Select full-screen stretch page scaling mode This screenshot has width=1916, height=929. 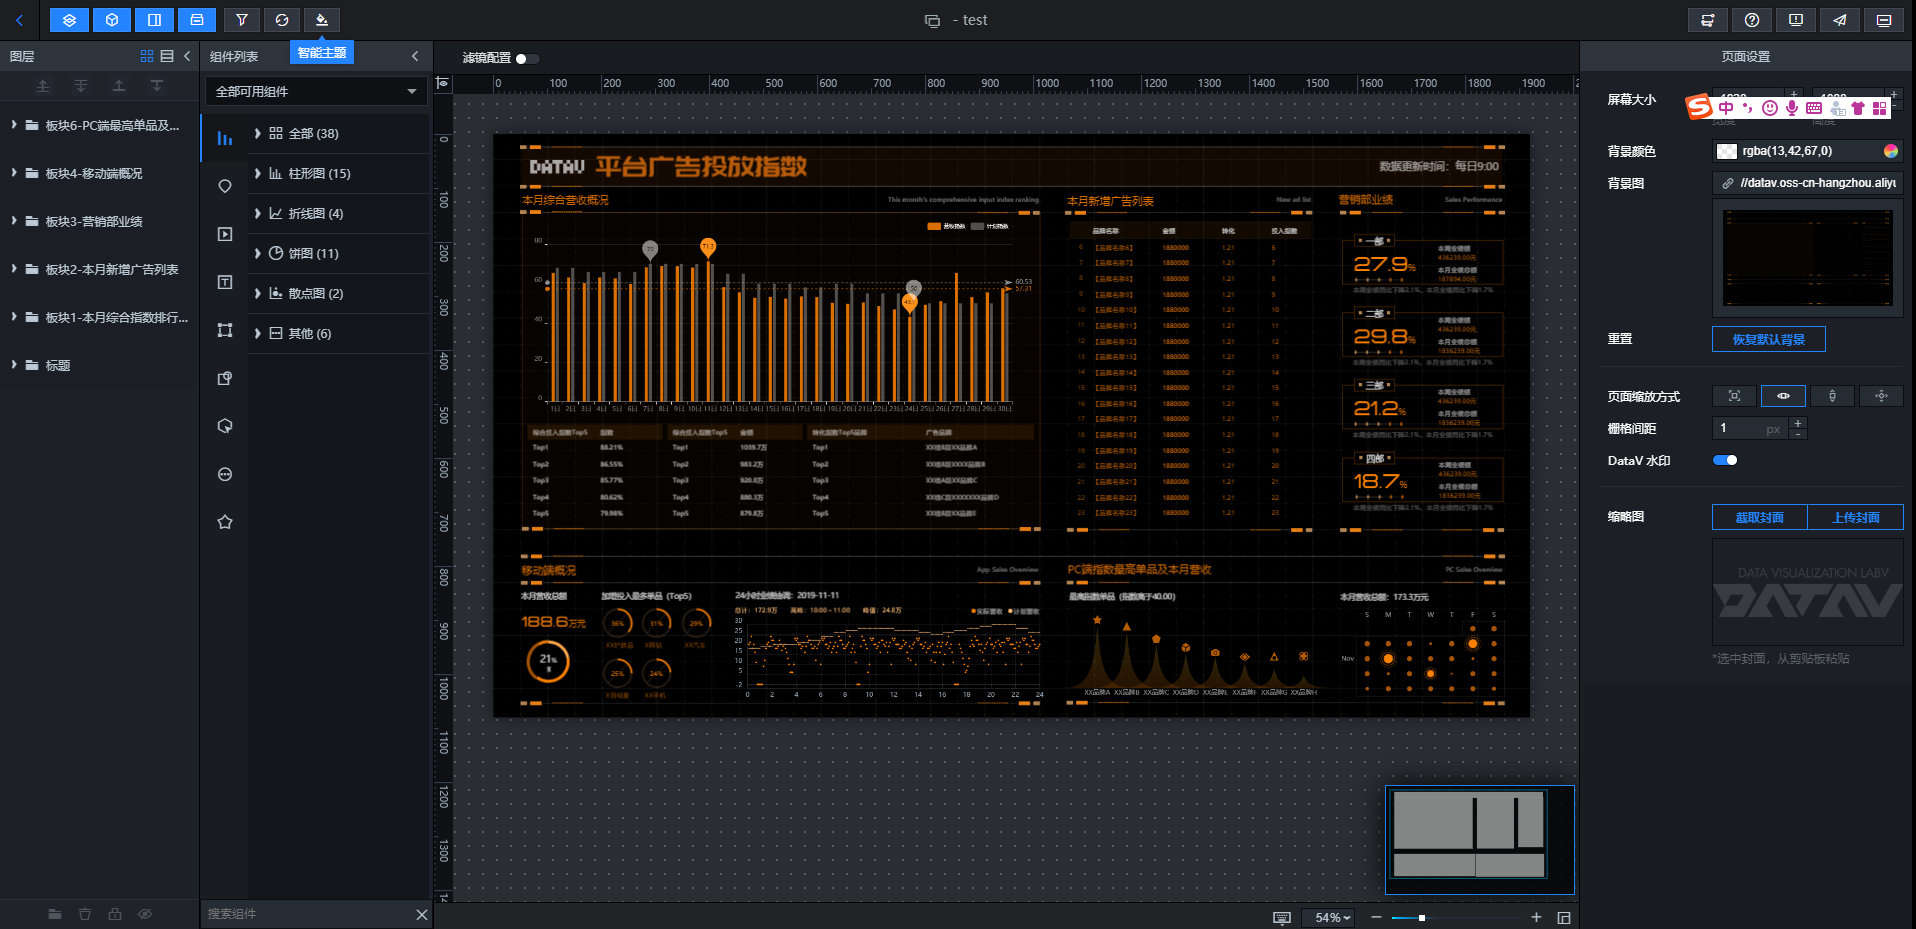tap(1734, 396)
